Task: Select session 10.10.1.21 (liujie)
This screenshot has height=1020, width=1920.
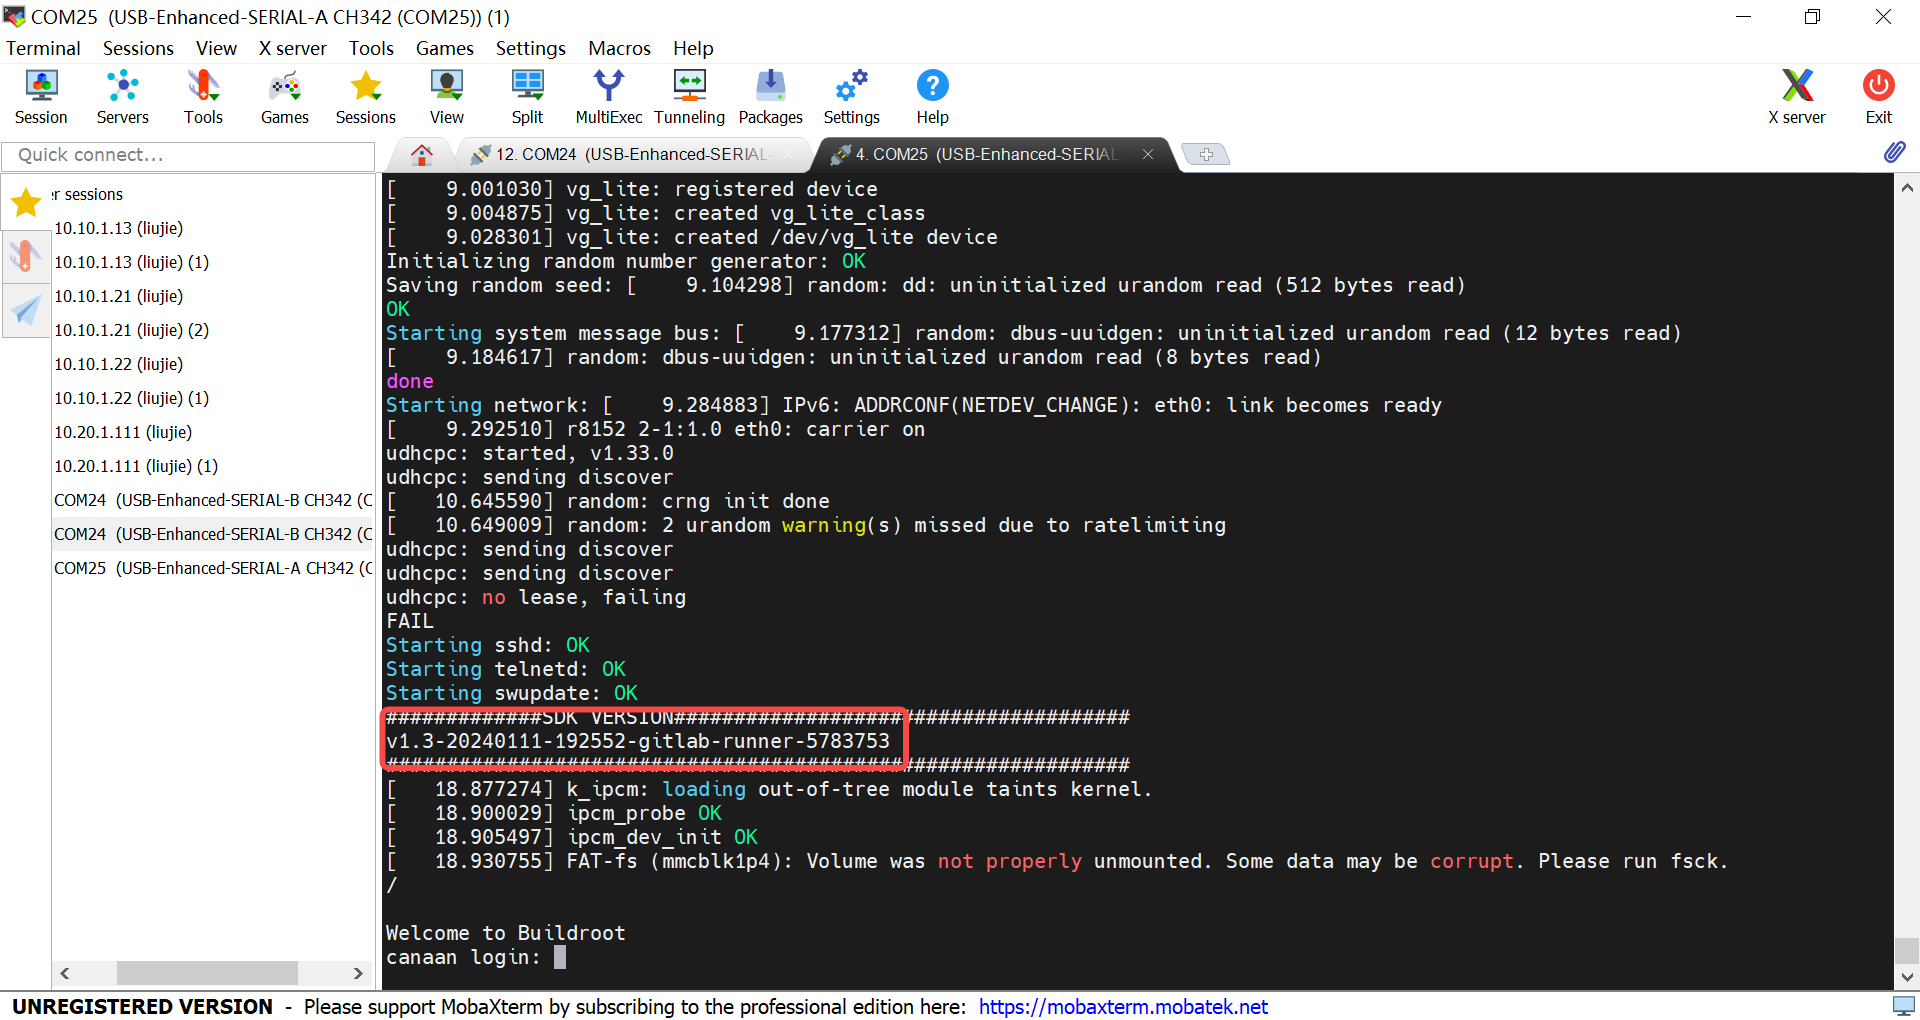Action: coord(118,296)
